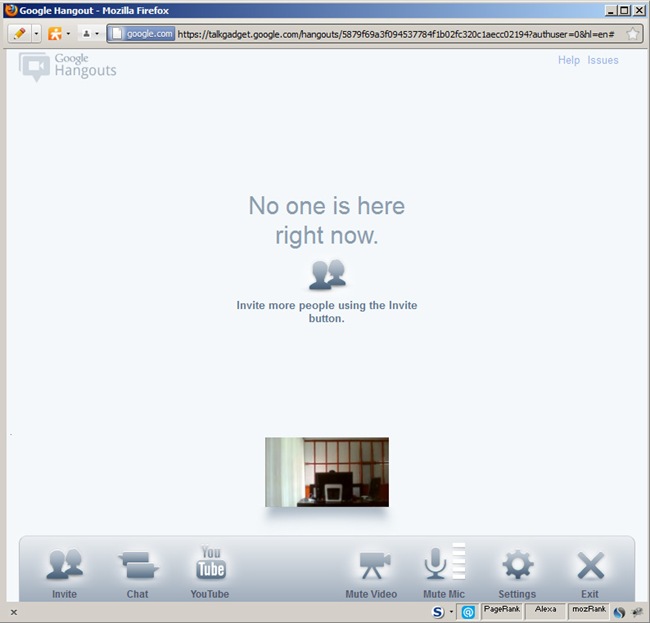
Task: Launch the YouTube sharing icon
Action: point(211,562)
